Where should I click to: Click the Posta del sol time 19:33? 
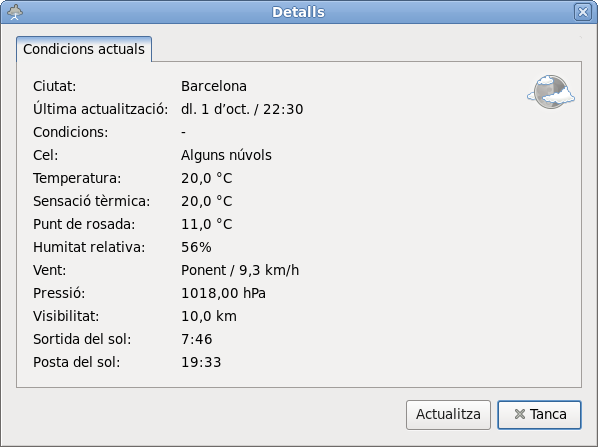(201, 362)
